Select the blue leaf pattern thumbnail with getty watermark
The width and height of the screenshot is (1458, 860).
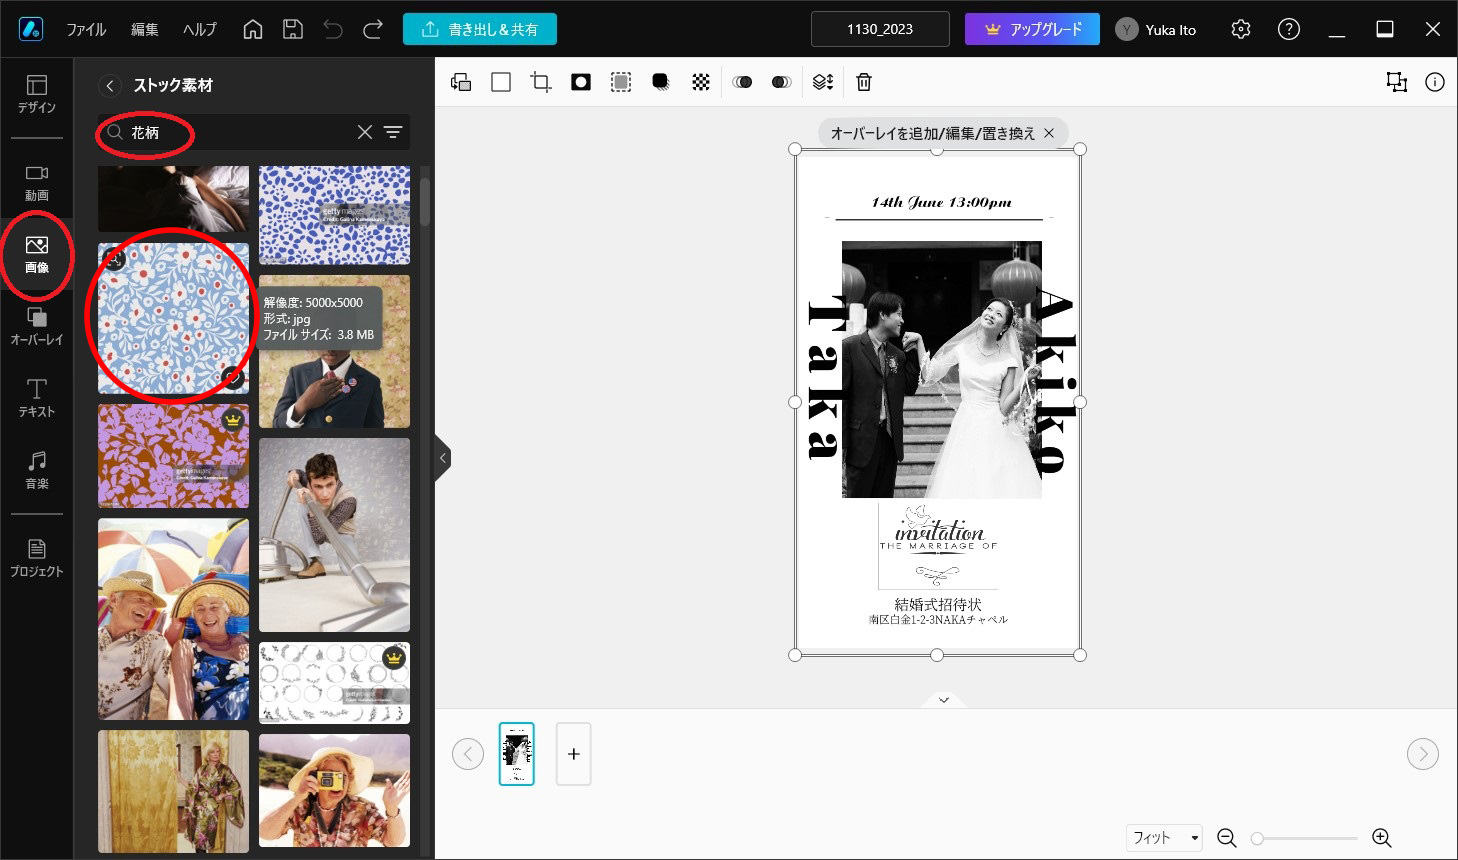point(334,215)
